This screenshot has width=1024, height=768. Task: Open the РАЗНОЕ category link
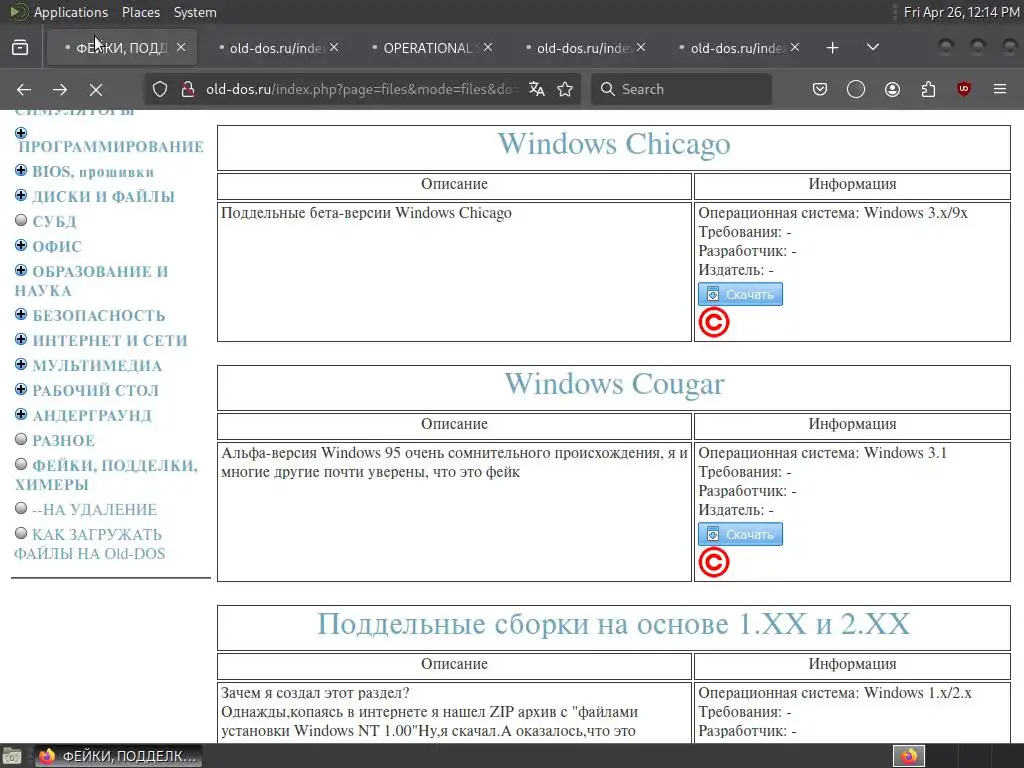pos(63,441)
